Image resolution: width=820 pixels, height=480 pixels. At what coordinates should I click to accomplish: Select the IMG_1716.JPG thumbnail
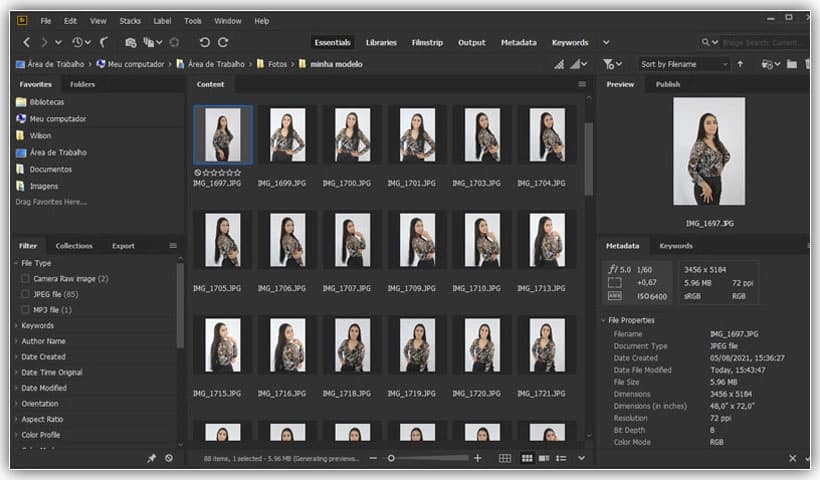pyautogui.click(x=287, y=346)
